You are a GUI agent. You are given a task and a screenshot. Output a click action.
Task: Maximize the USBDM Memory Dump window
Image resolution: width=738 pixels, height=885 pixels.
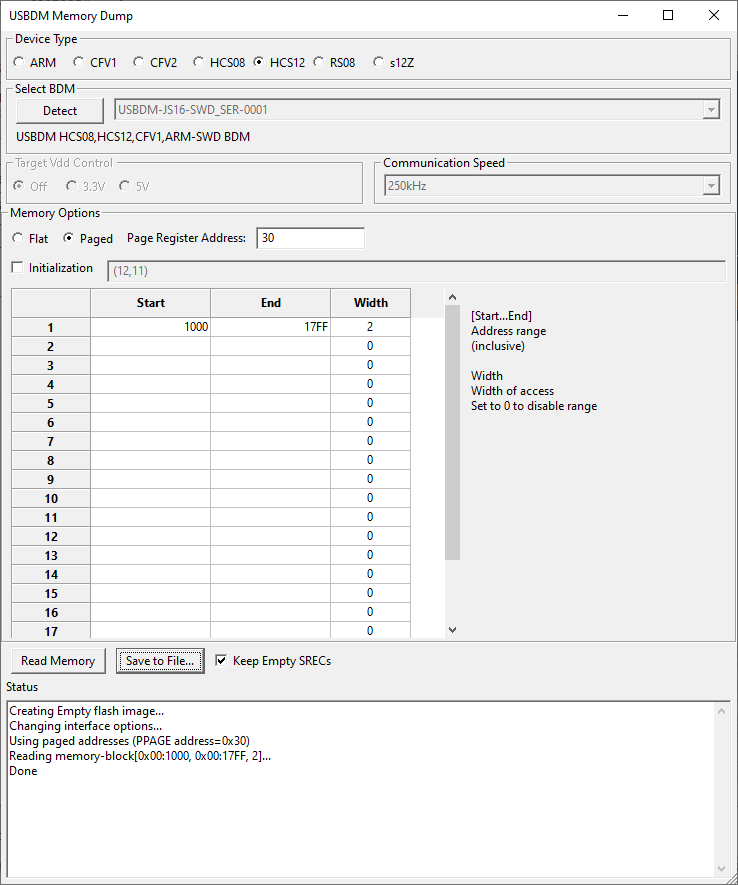(x=668, y=15)
